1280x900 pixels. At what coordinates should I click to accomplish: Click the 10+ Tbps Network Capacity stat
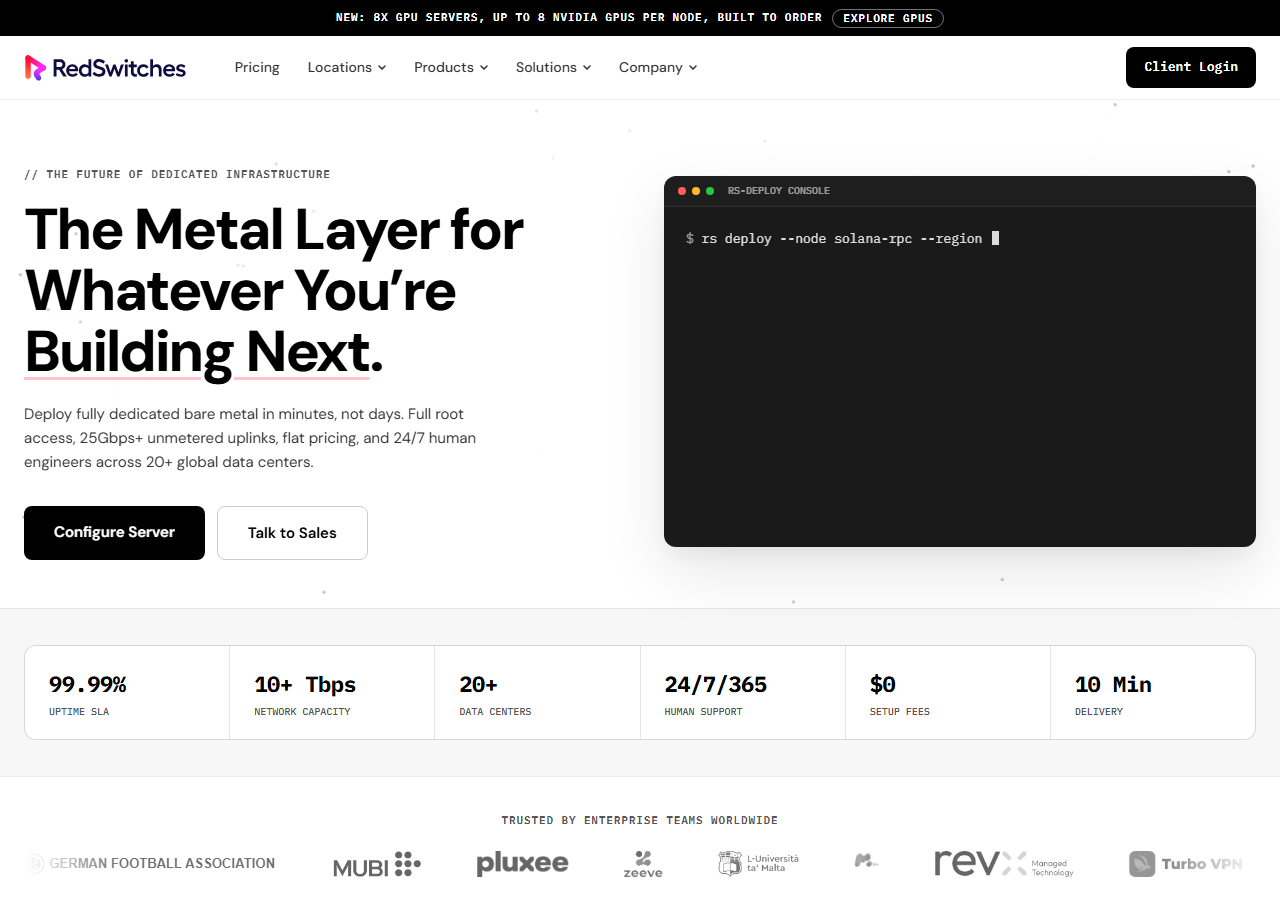click(332, 693)
